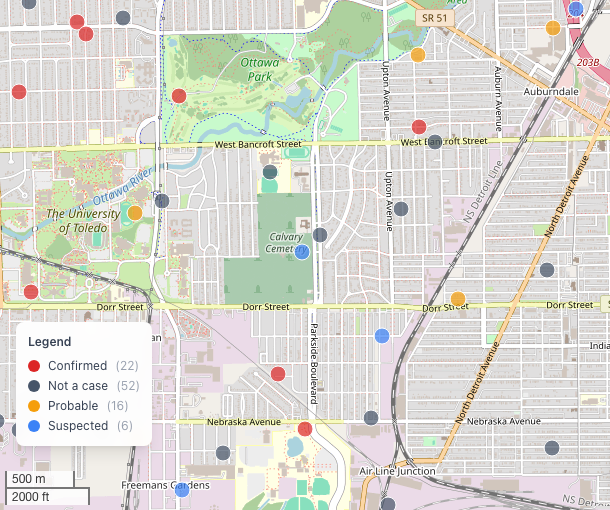Toggle Probable cases in the legend

tap(78, 405)
